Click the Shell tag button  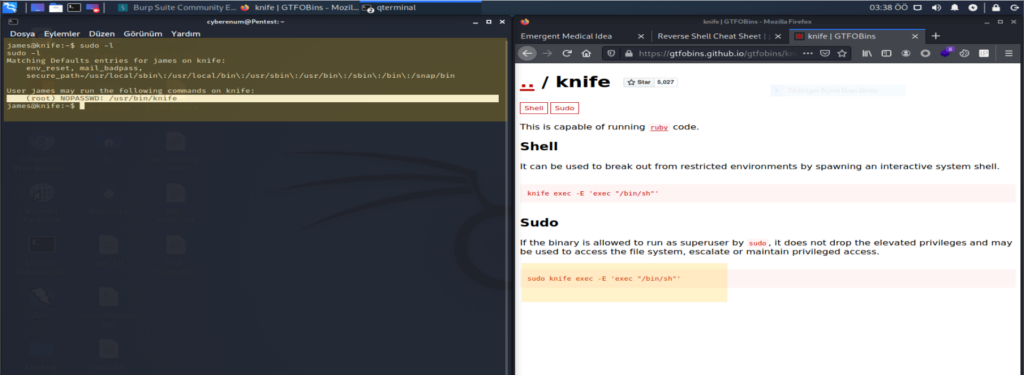point(534,108)
